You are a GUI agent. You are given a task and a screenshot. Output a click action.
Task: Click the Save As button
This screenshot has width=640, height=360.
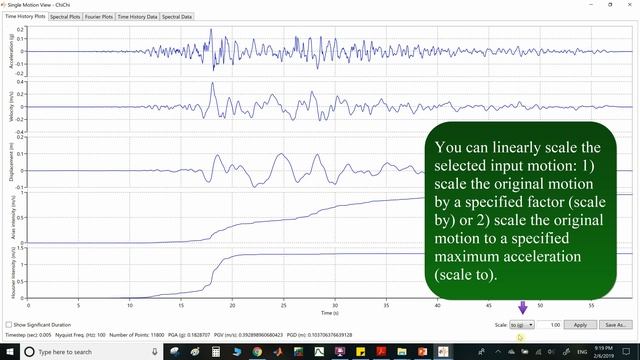(x=616, y=325)
